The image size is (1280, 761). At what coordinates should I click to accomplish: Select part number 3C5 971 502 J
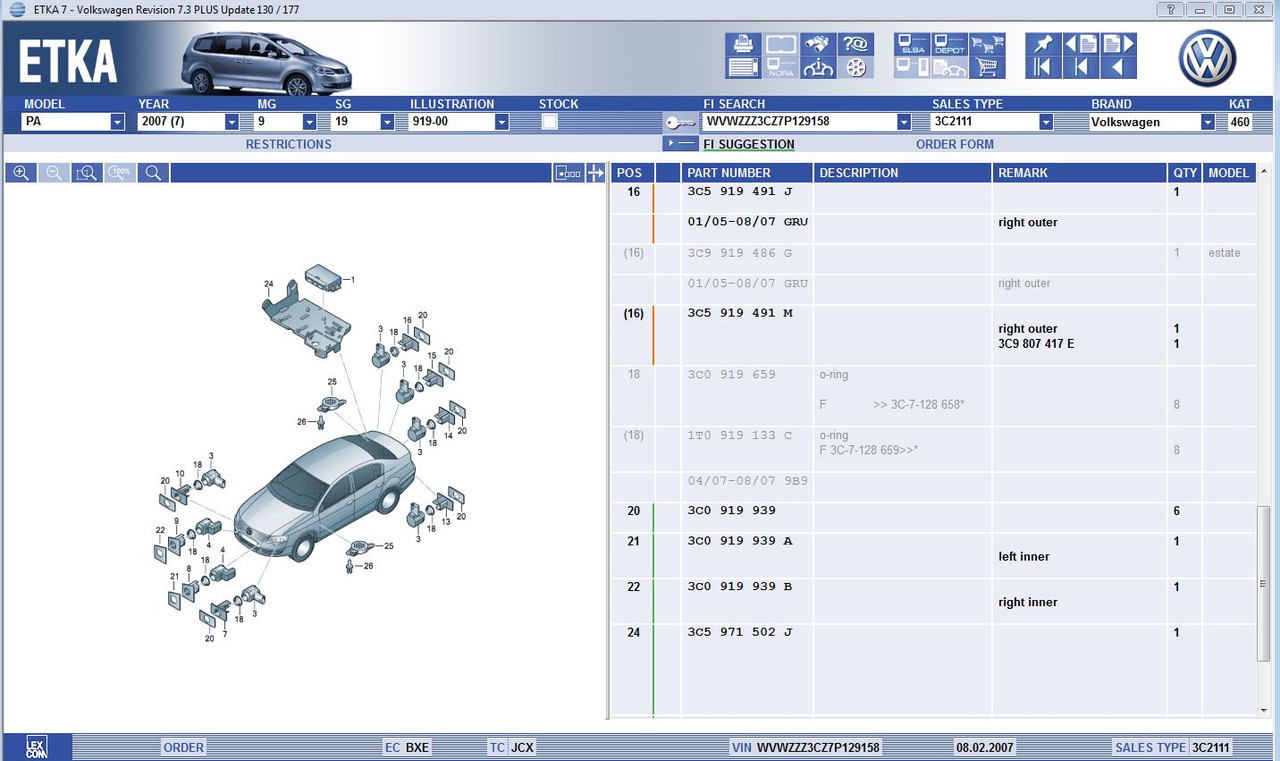tap(740, 632)
